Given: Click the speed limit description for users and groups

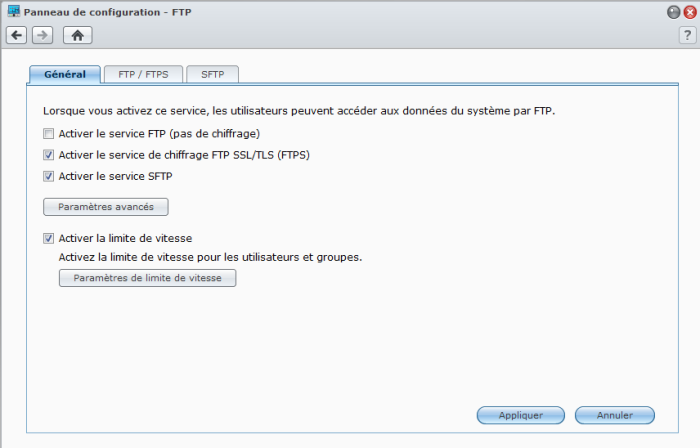Looking at the screenshot, I should pos(210,257).
